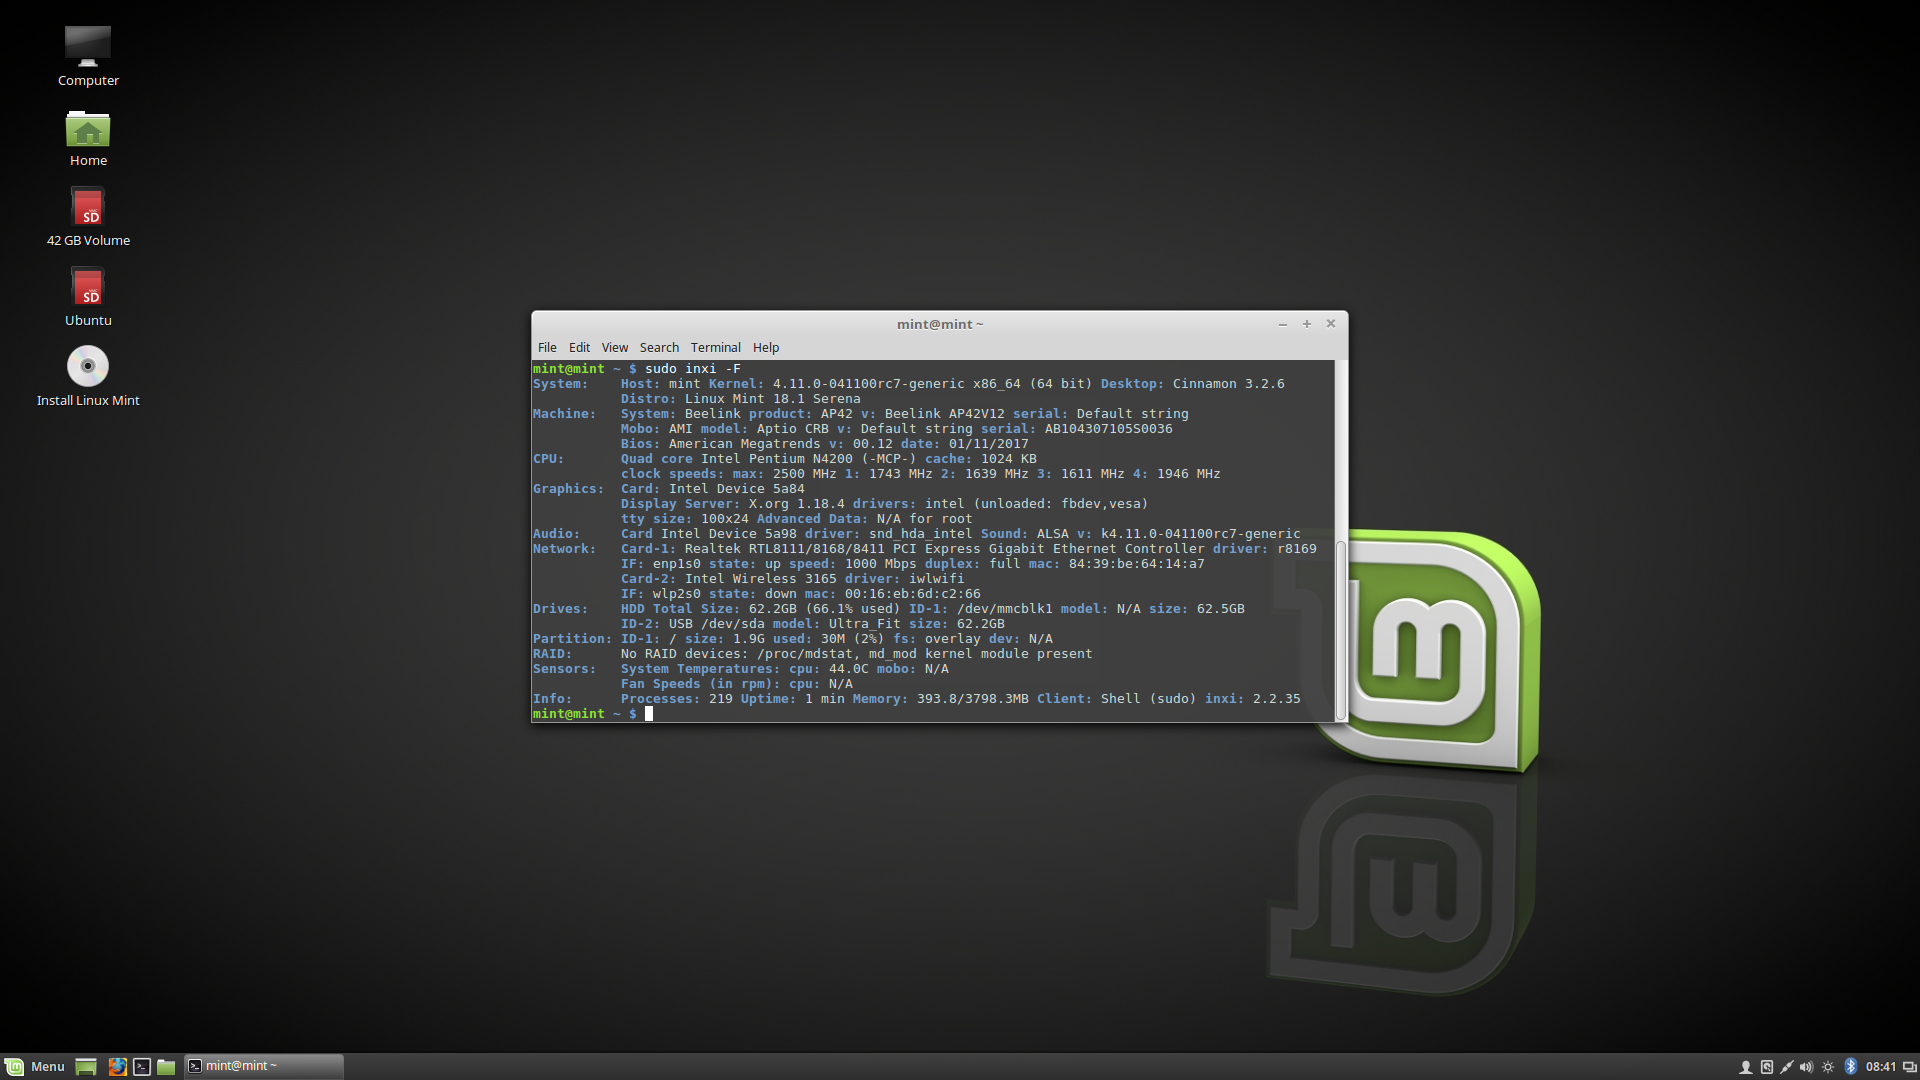Open the Files manager panel launcher

(166, 1067)
